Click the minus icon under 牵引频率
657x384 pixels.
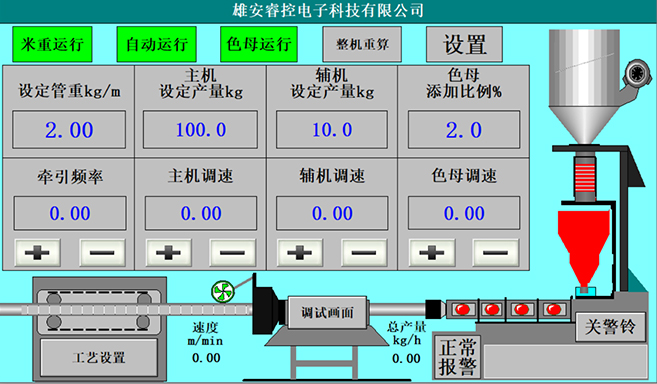coord(102,253)
